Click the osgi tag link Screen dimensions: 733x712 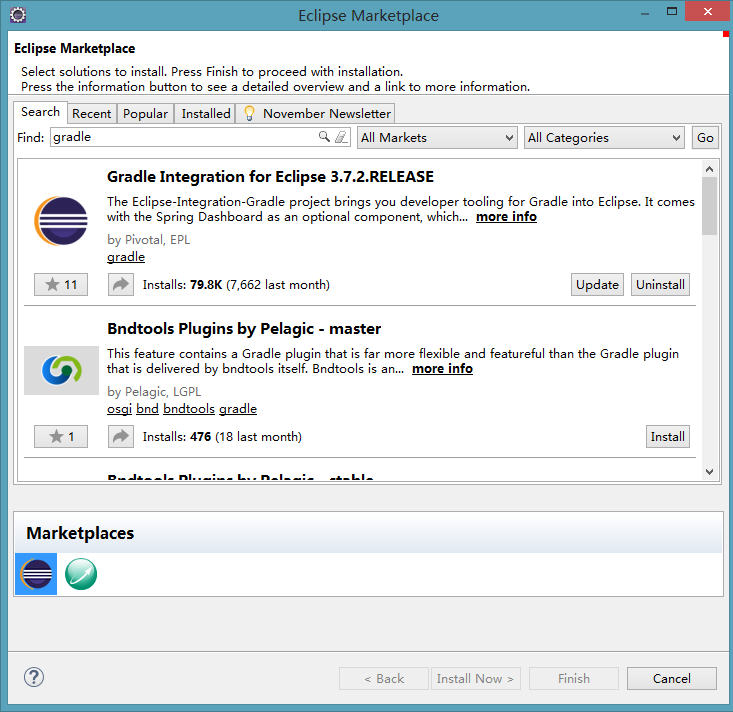coord(119,409)
